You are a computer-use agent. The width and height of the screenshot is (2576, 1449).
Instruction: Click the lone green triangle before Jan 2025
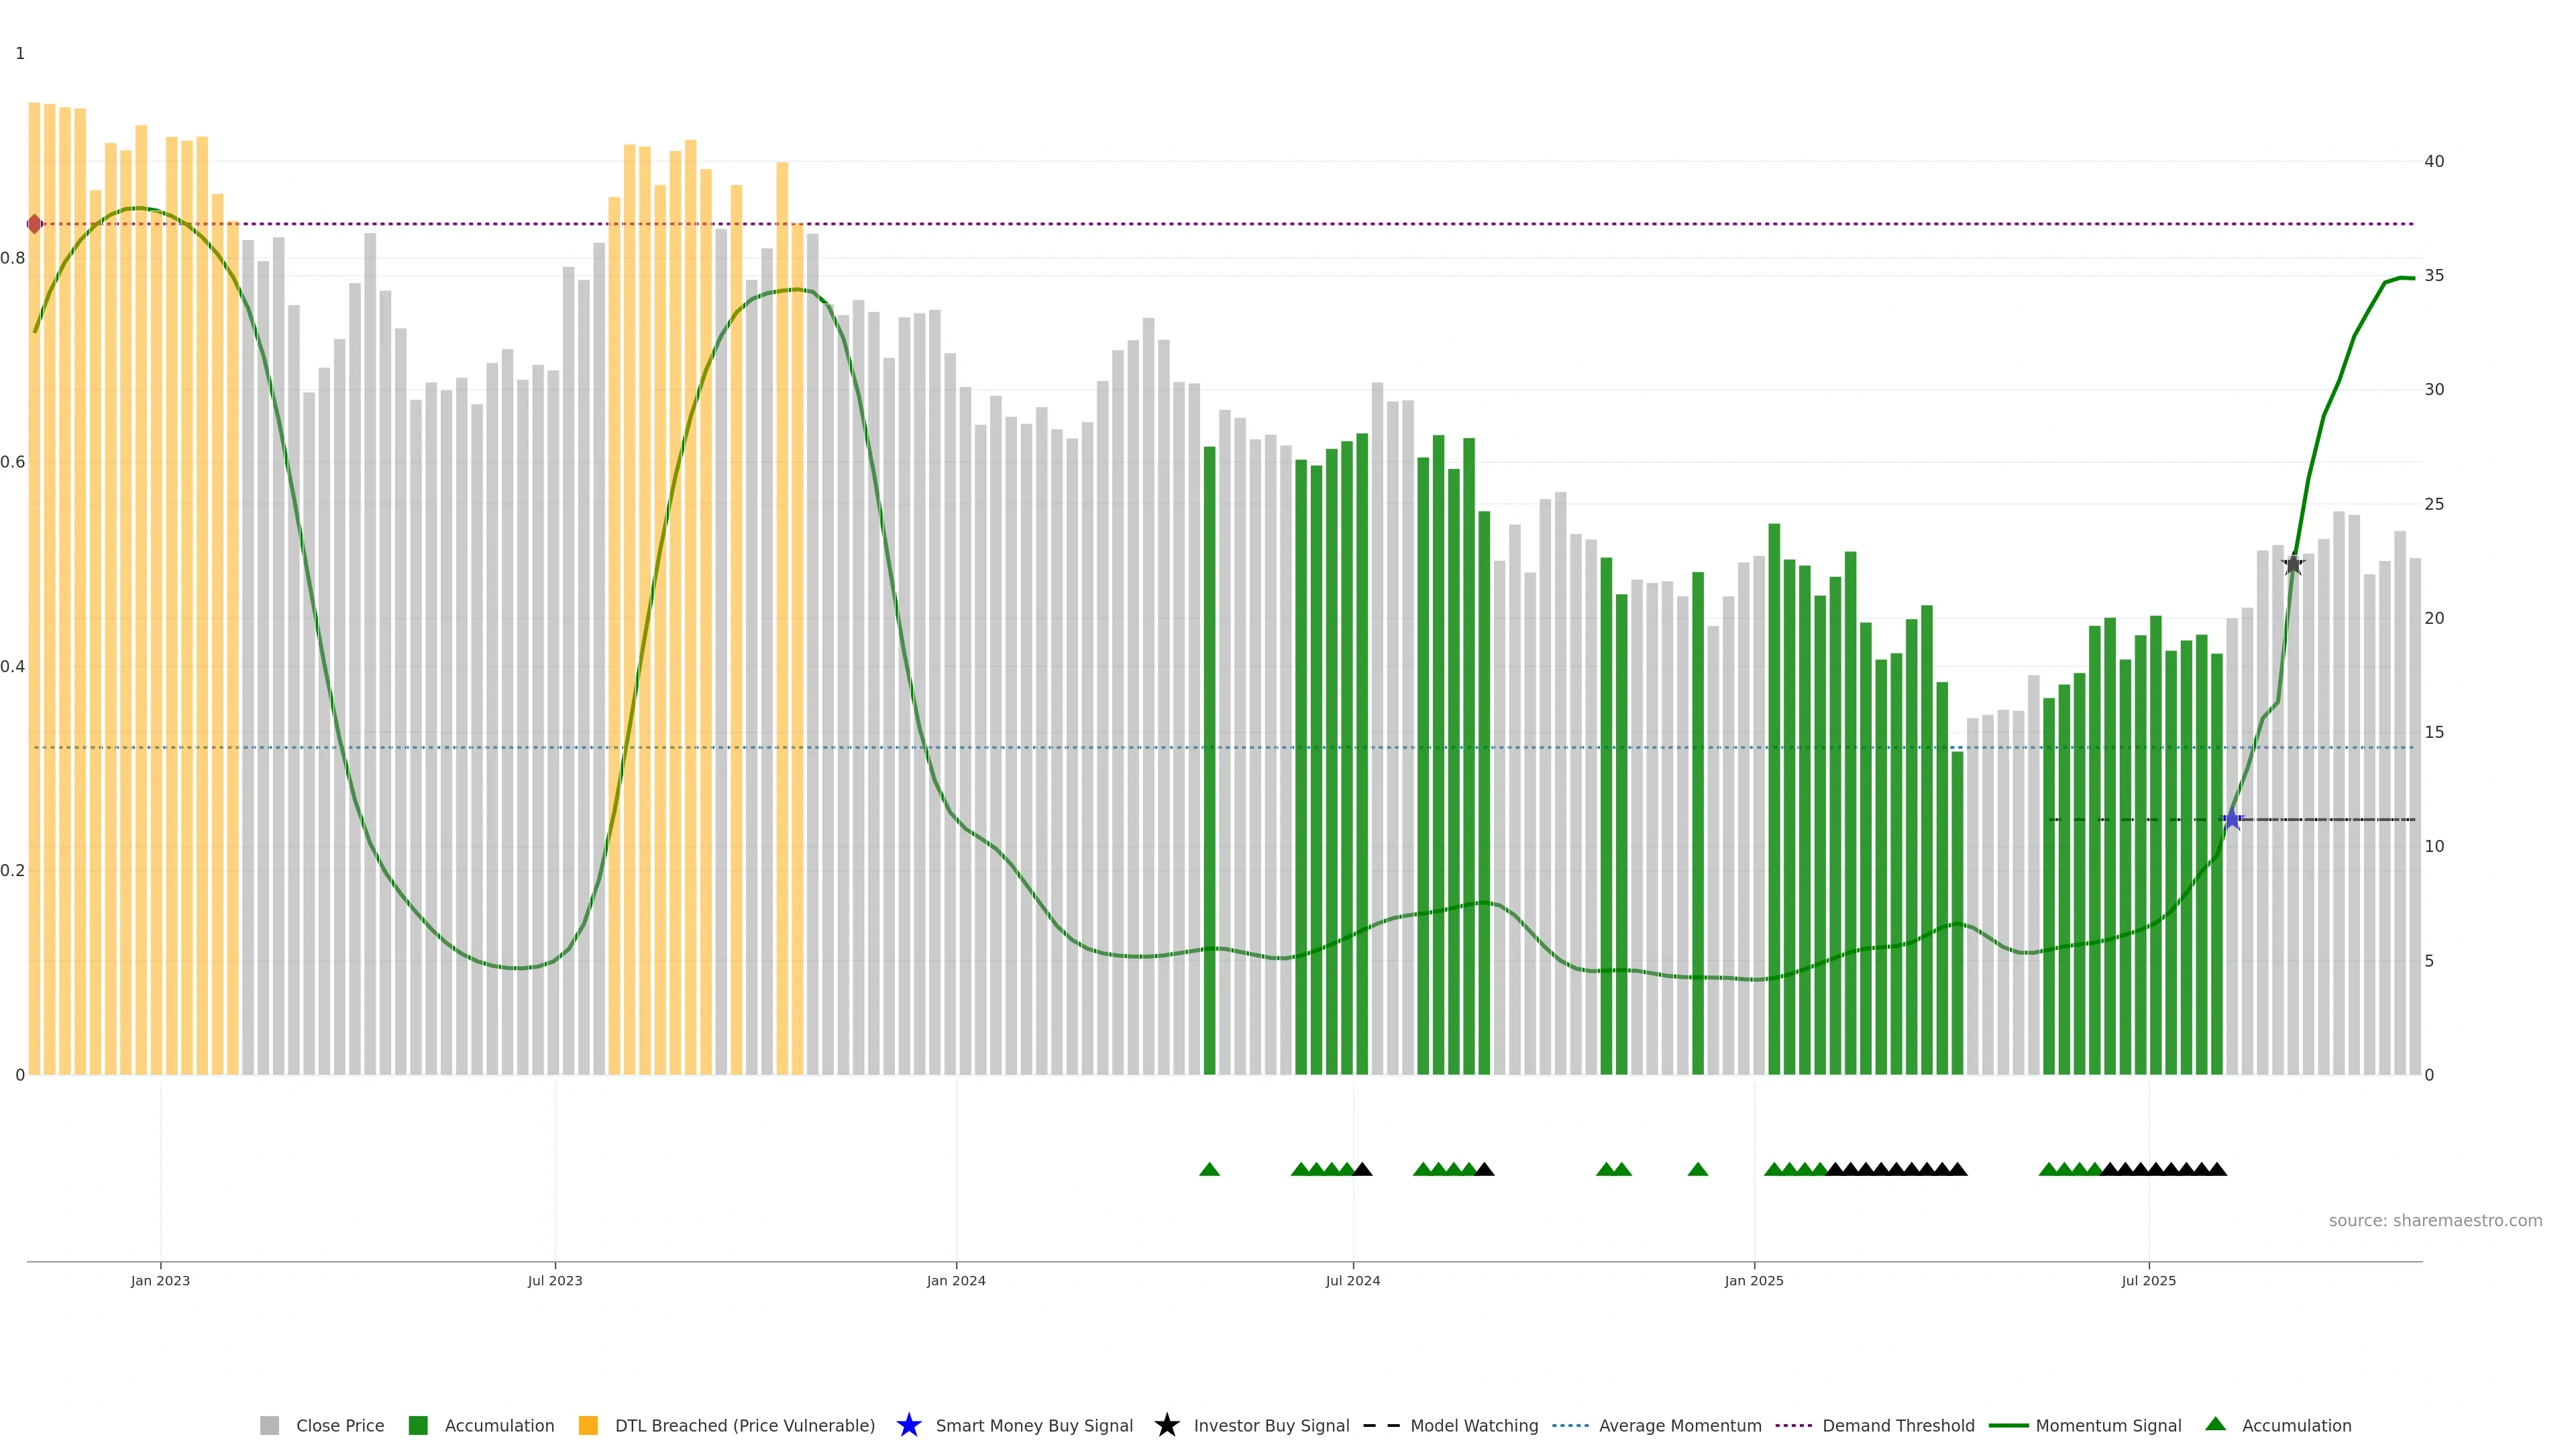coord(1697,1169)
